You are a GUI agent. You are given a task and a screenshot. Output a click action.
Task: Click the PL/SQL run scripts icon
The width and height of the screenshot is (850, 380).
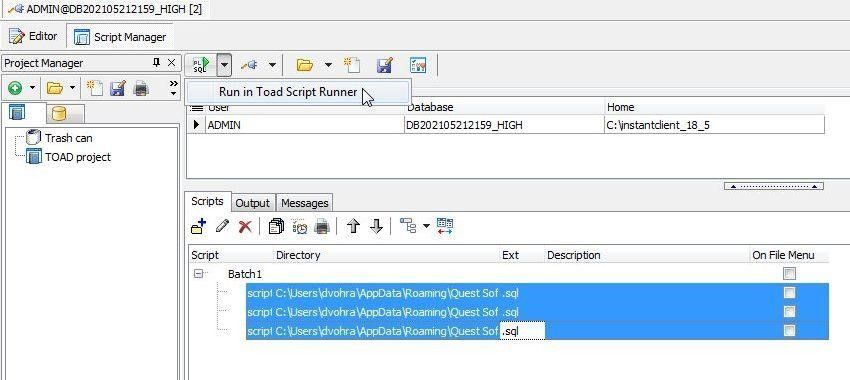(x=201, y=66)
